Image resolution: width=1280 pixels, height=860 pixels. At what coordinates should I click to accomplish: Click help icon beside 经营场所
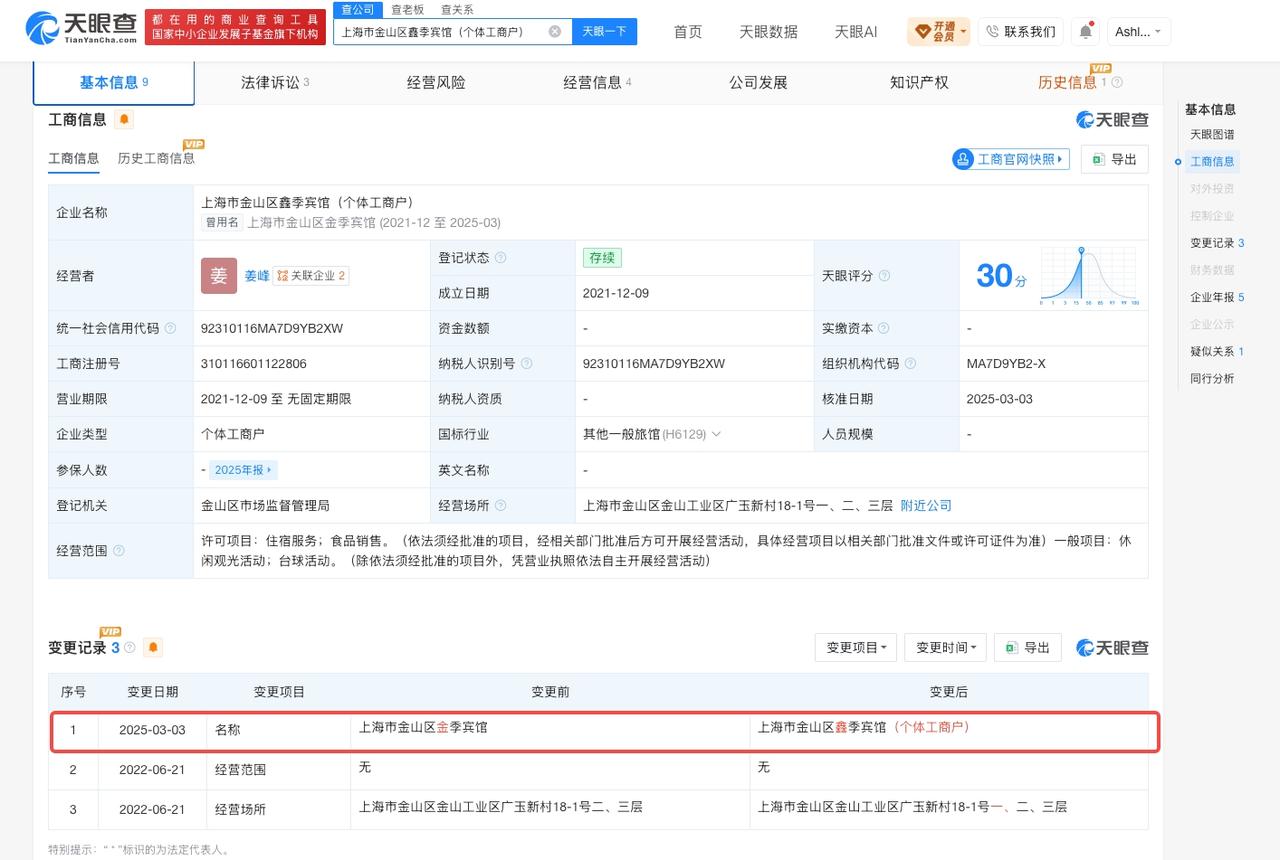pos(500,505)
